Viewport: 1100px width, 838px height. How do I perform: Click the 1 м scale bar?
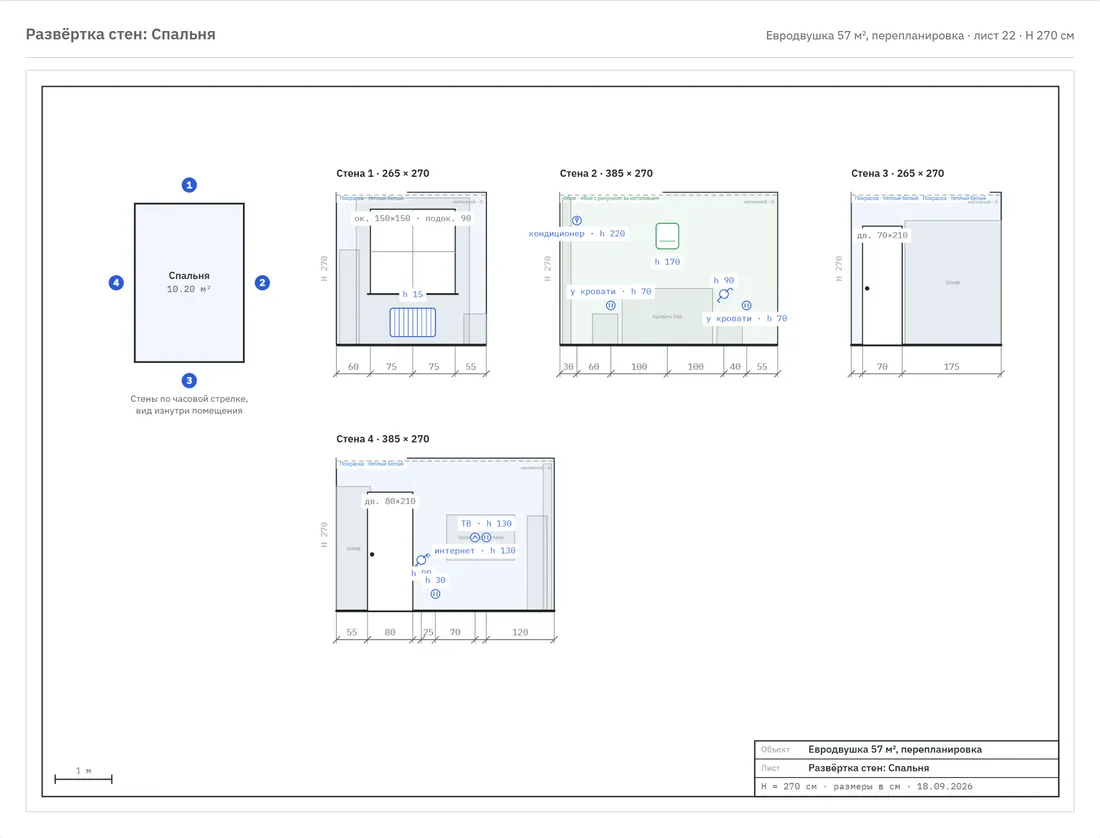coord(83,778)
